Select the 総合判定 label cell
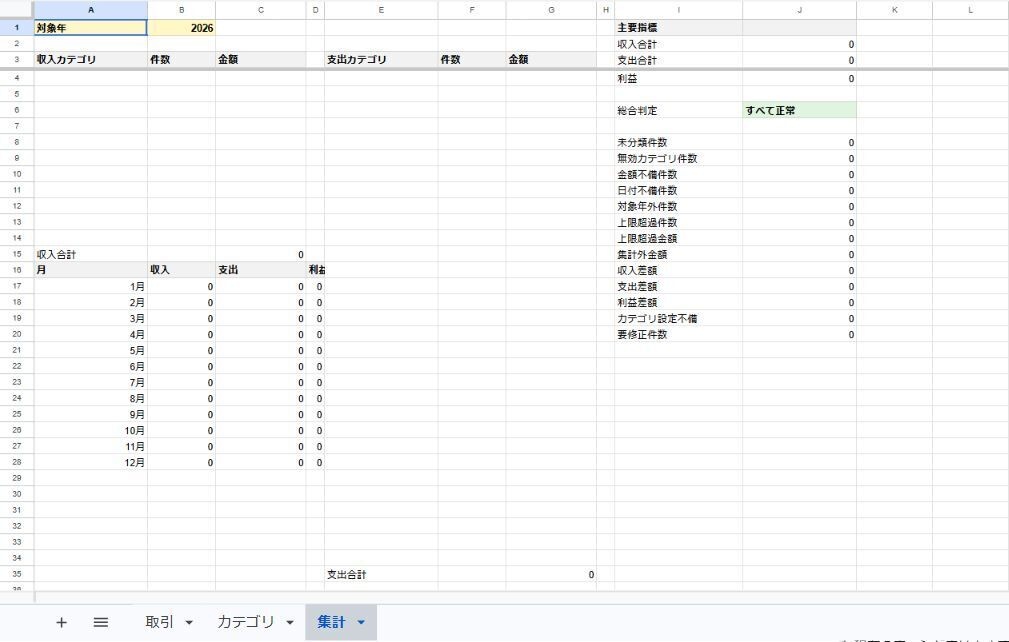 [x=678, y=110]
